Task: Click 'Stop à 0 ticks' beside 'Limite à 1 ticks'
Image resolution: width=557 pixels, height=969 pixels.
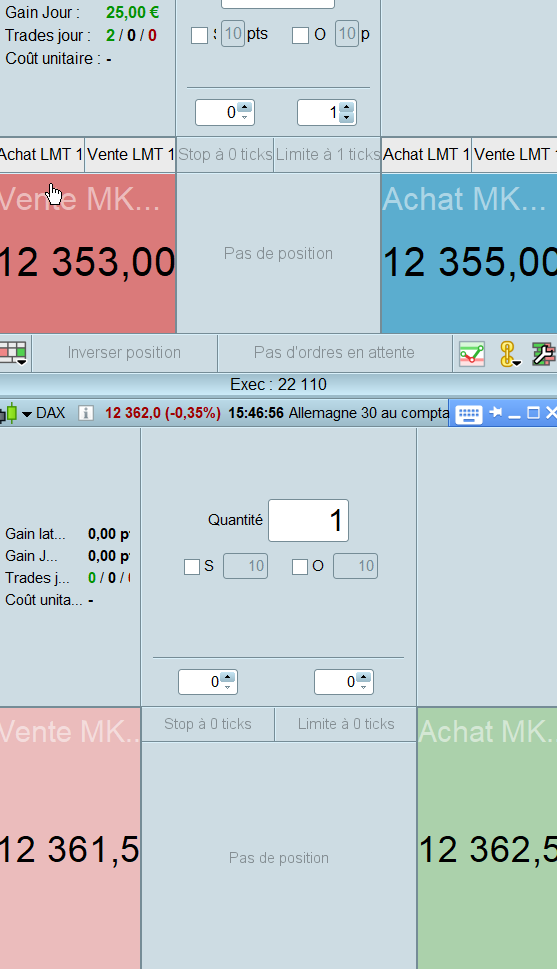Action: 226,154
